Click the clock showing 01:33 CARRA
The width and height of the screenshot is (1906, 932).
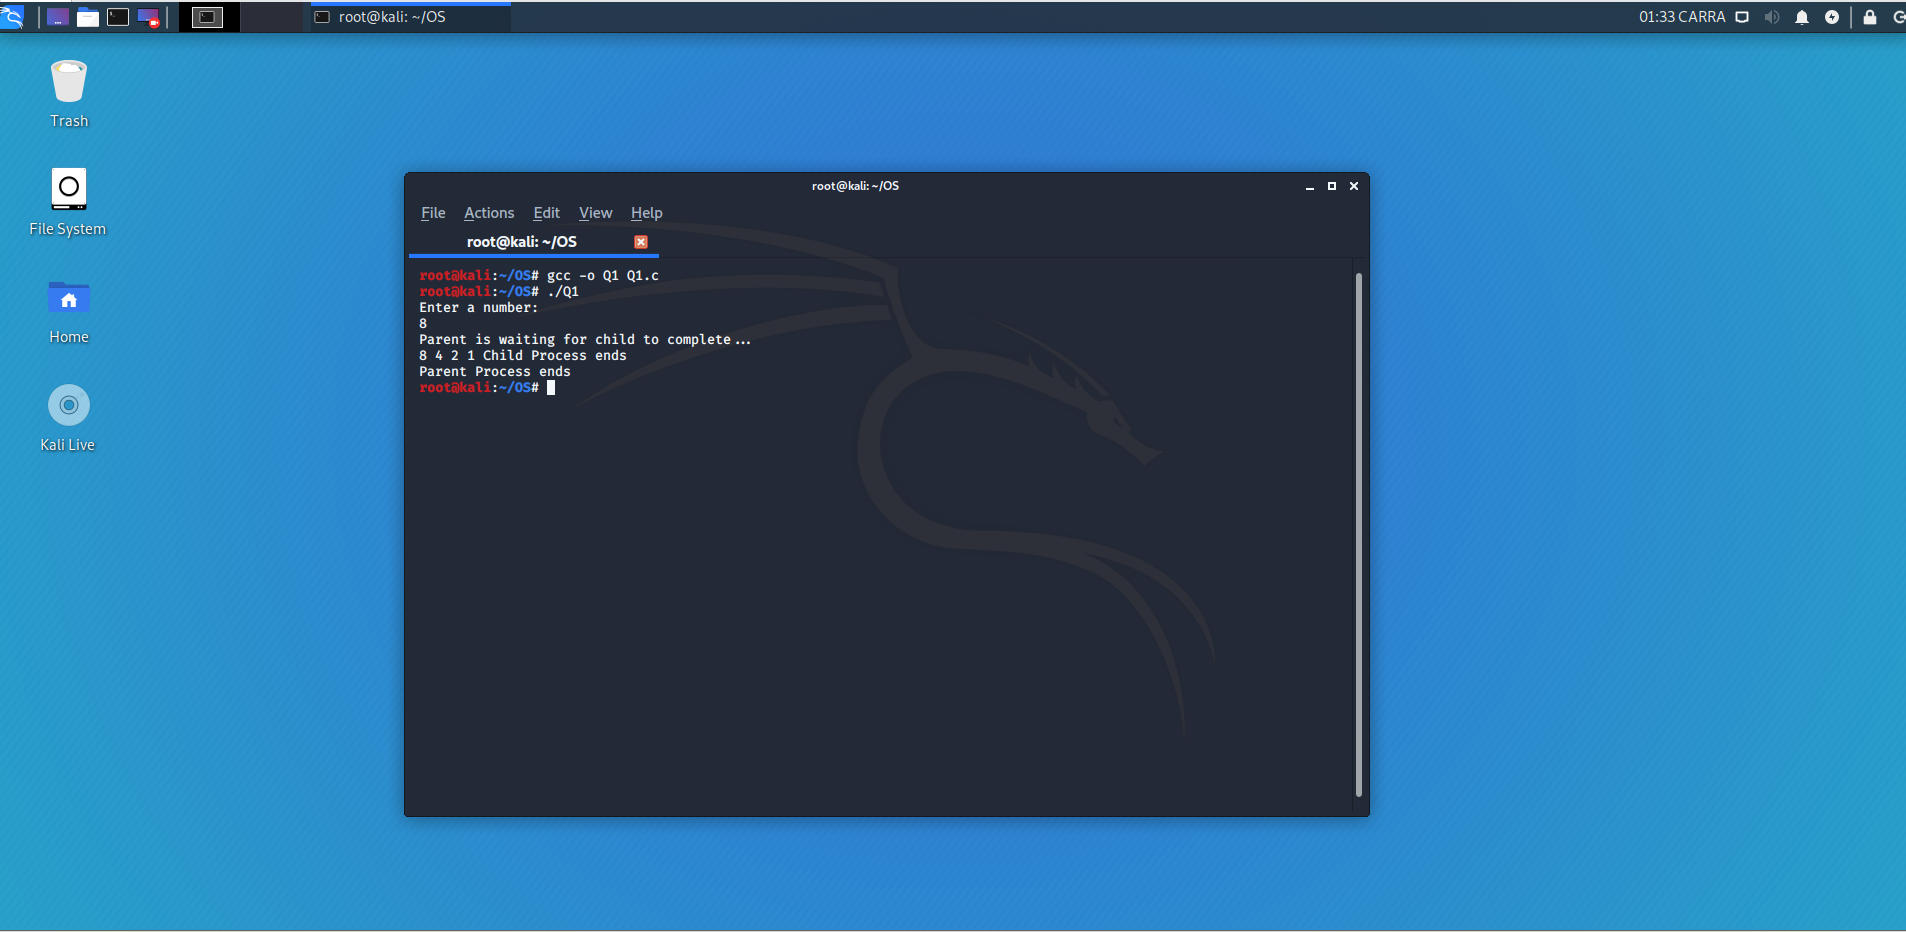[1682, 17]
